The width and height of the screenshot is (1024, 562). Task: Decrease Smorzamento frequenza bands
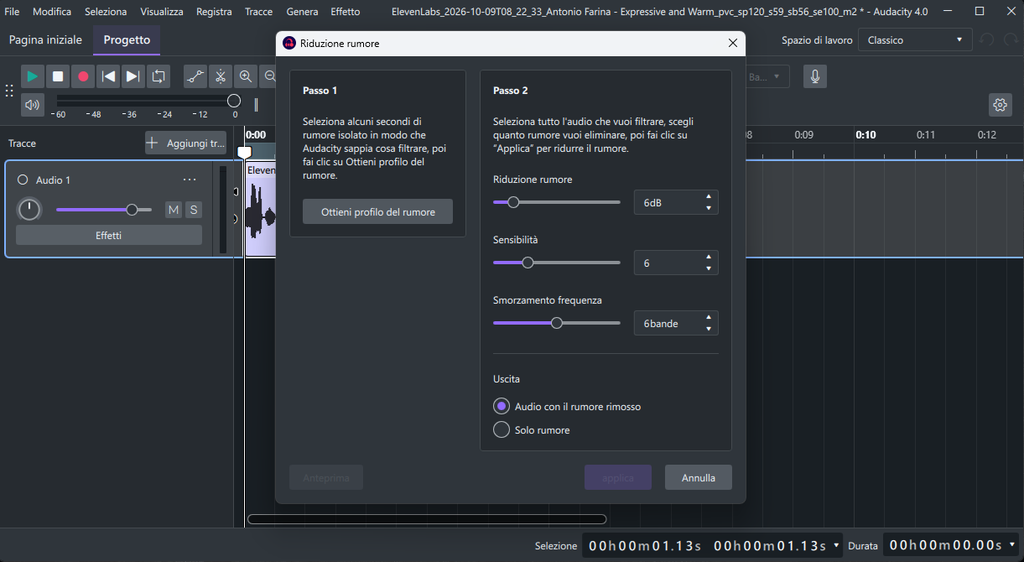[x=709, y=329]
